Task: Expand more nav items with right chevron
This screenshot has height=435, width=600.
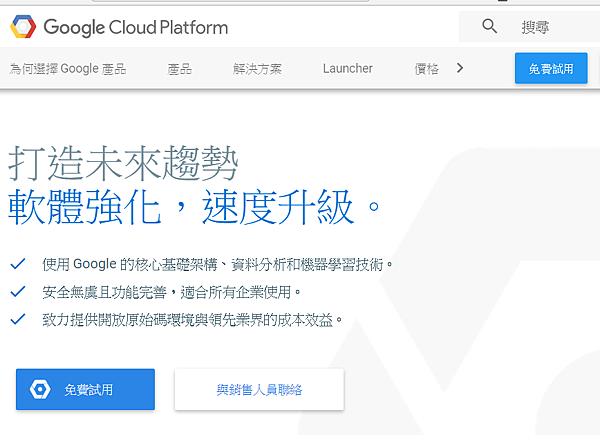Action: point(459,68)
